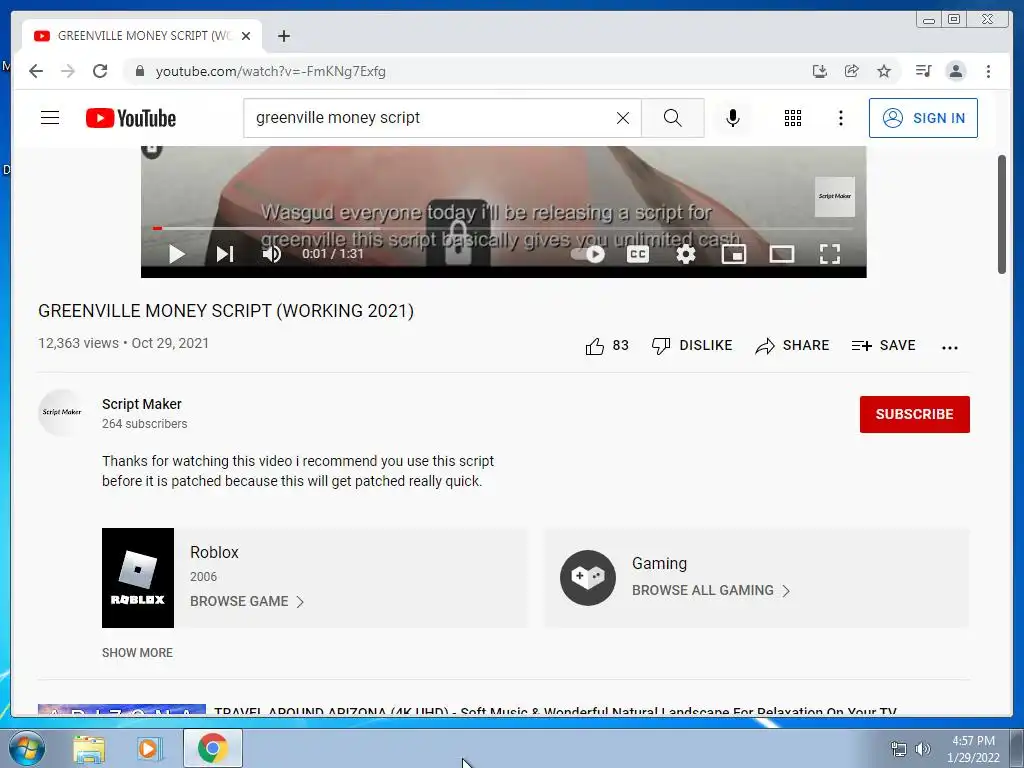
Task: Open the Windows Start menu
Action: (x=27, y=748)
